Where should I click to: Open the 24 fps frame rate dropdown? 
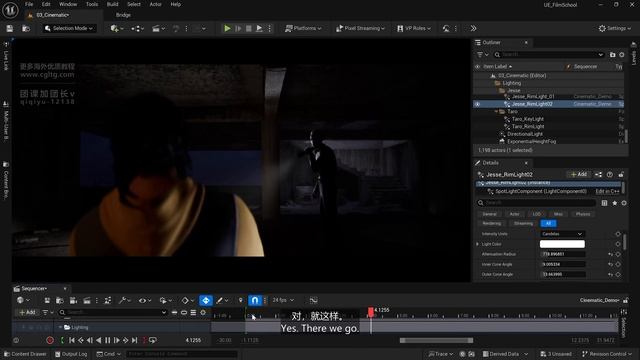click(x=283, y=300)
